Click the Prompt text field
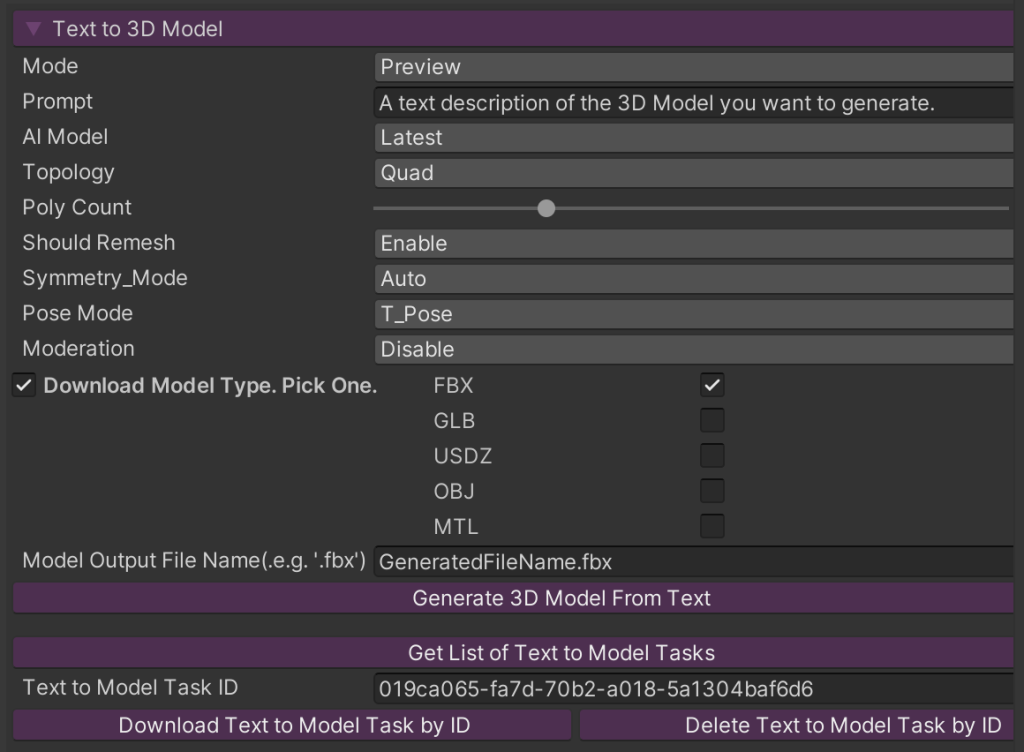Image resolution: width=1024 pixels, height=752 pixels. tap(694, 102)
